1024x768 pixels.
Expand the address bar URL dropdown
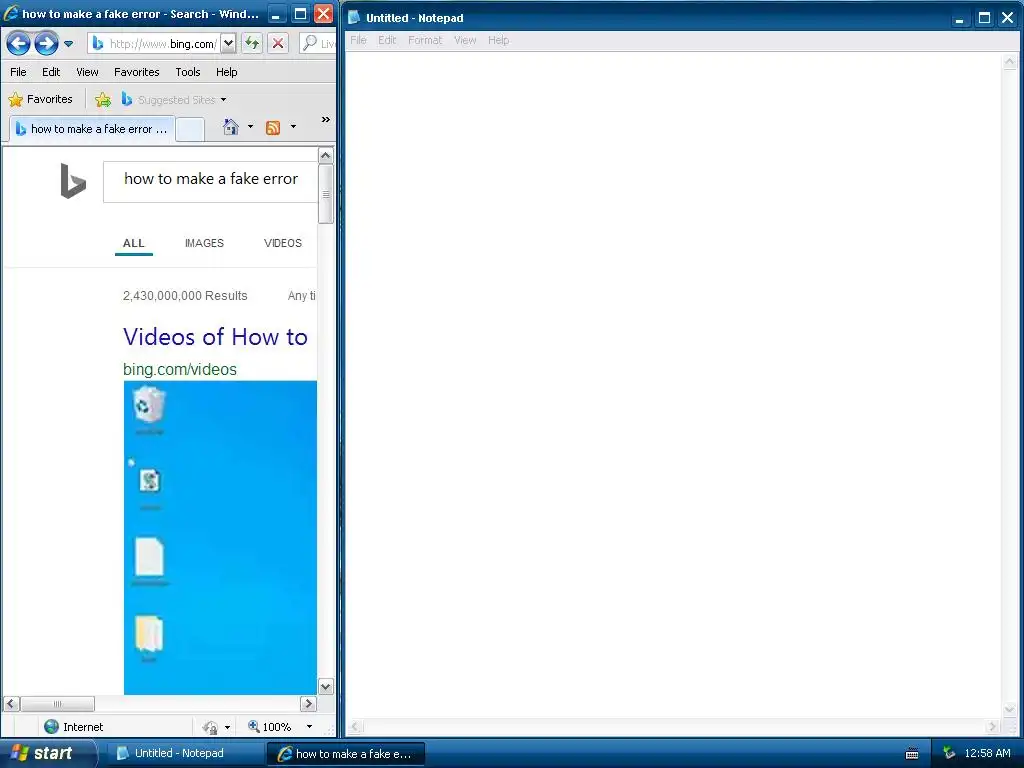click(x=228, y=44)
